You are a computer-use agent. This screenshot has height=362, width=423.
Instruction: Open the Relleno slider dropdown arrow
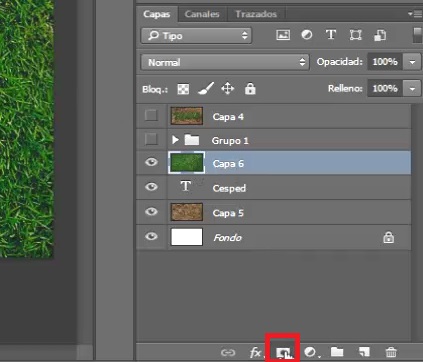(412, 89)
